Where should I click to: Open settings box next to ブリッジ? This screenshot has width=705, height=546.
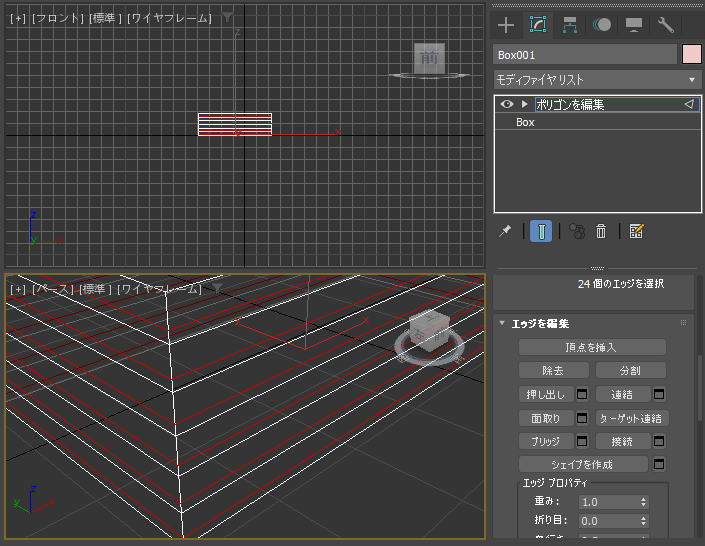582,441
